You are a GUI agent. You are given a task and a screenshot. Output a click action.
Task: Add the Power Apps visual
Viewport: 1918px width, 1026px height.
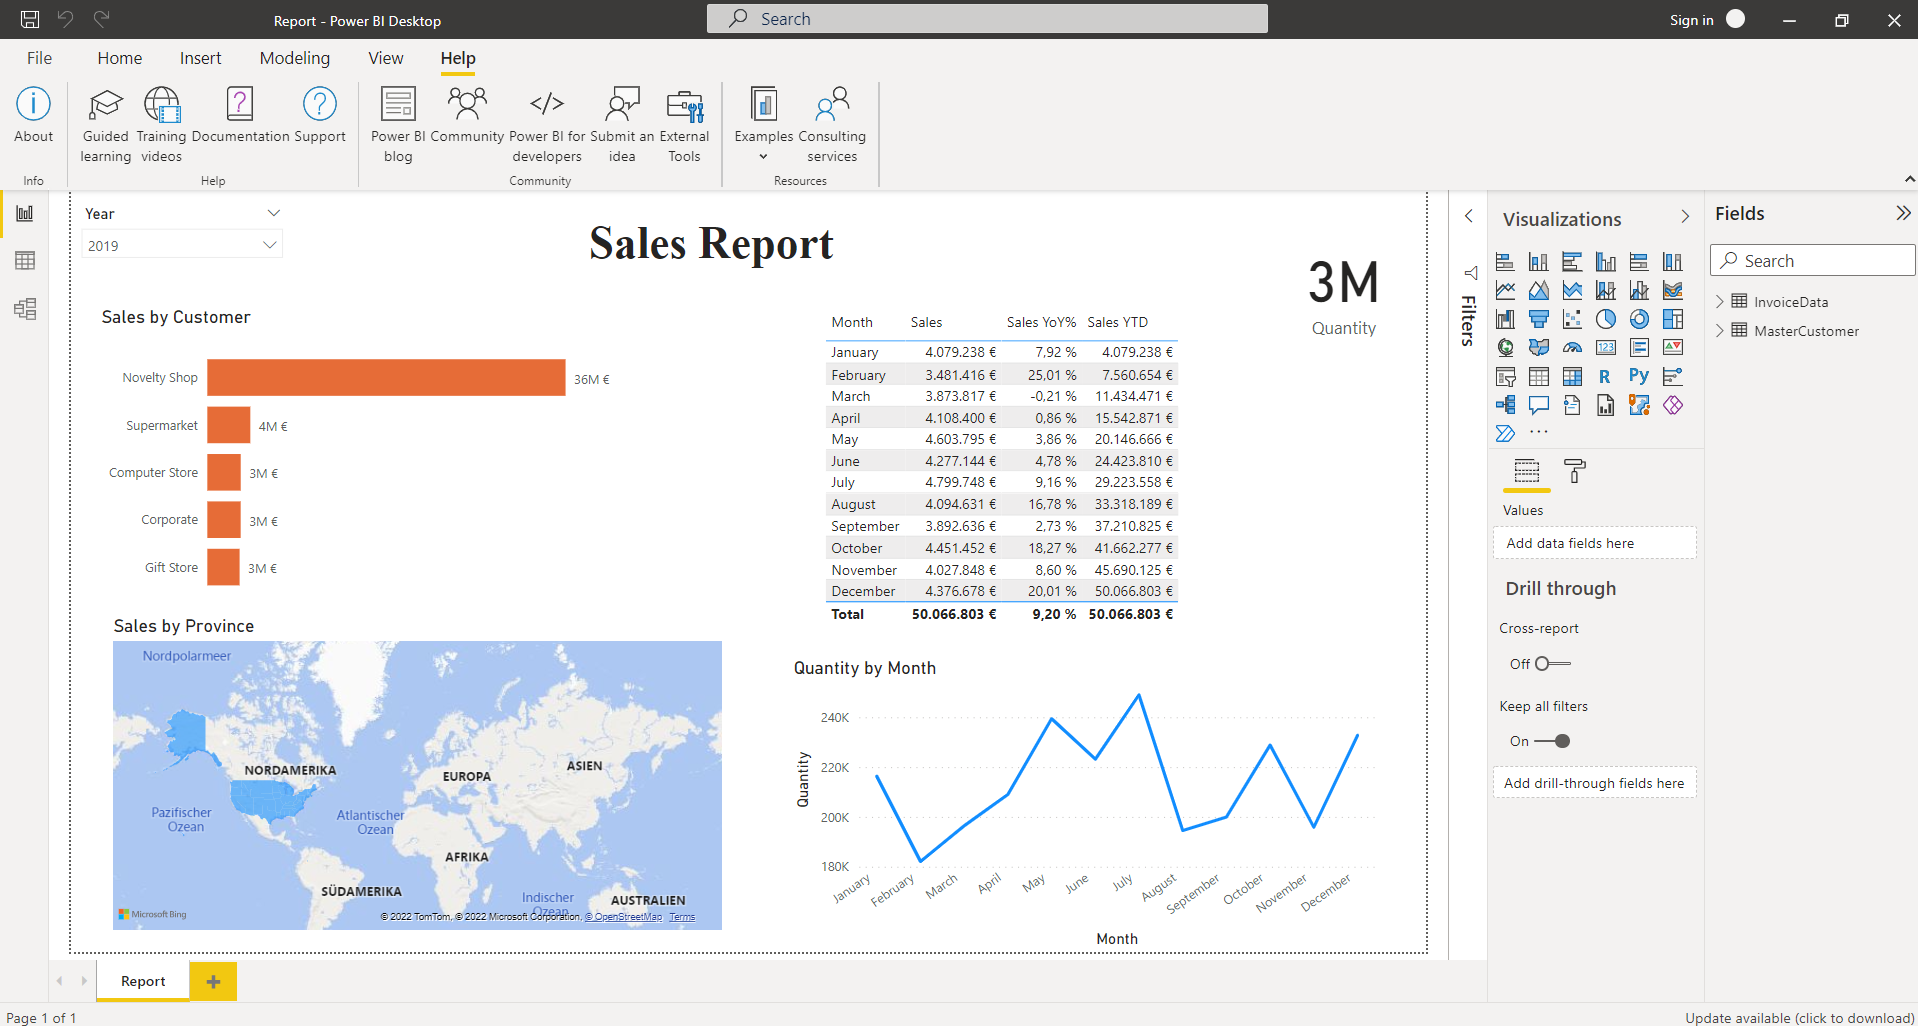(1673, 405)
